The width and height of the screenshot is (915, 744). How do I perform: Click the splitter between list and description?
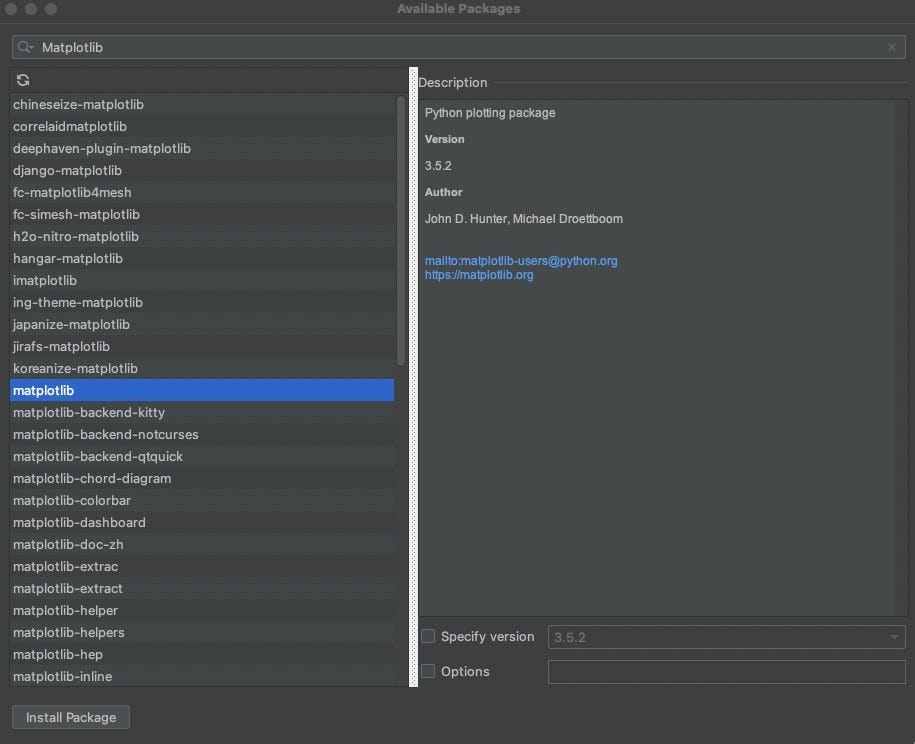(x=414, y=377)
